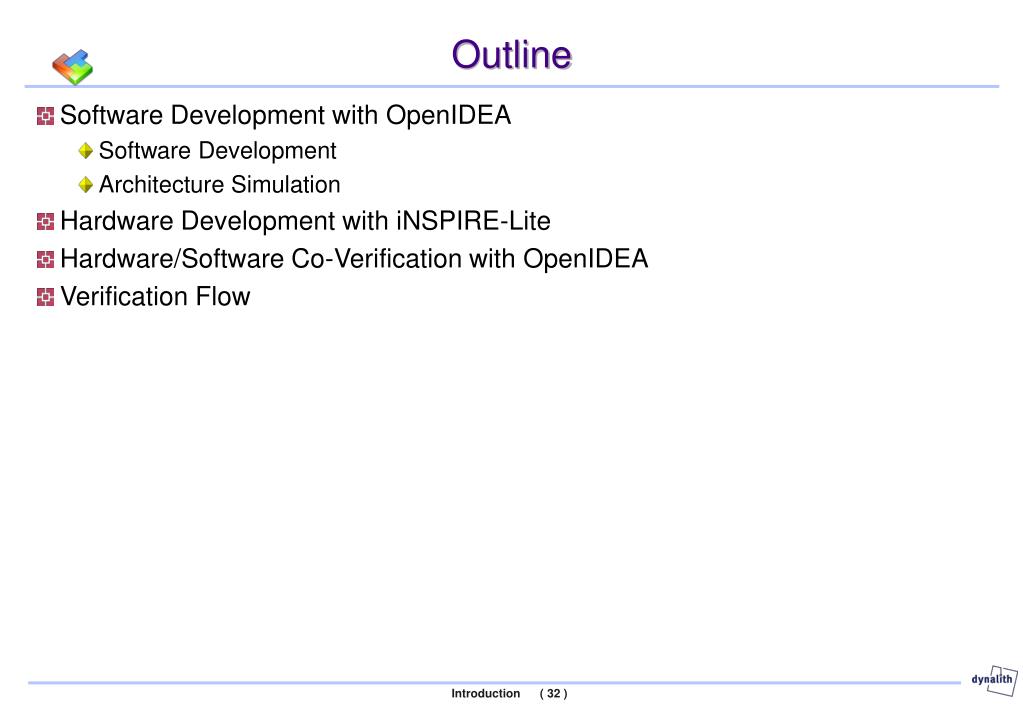Screen dimensions: 1023x708
Task: Select the text Hardware Development with iNSPIRE-Lite
Action: 305,221
